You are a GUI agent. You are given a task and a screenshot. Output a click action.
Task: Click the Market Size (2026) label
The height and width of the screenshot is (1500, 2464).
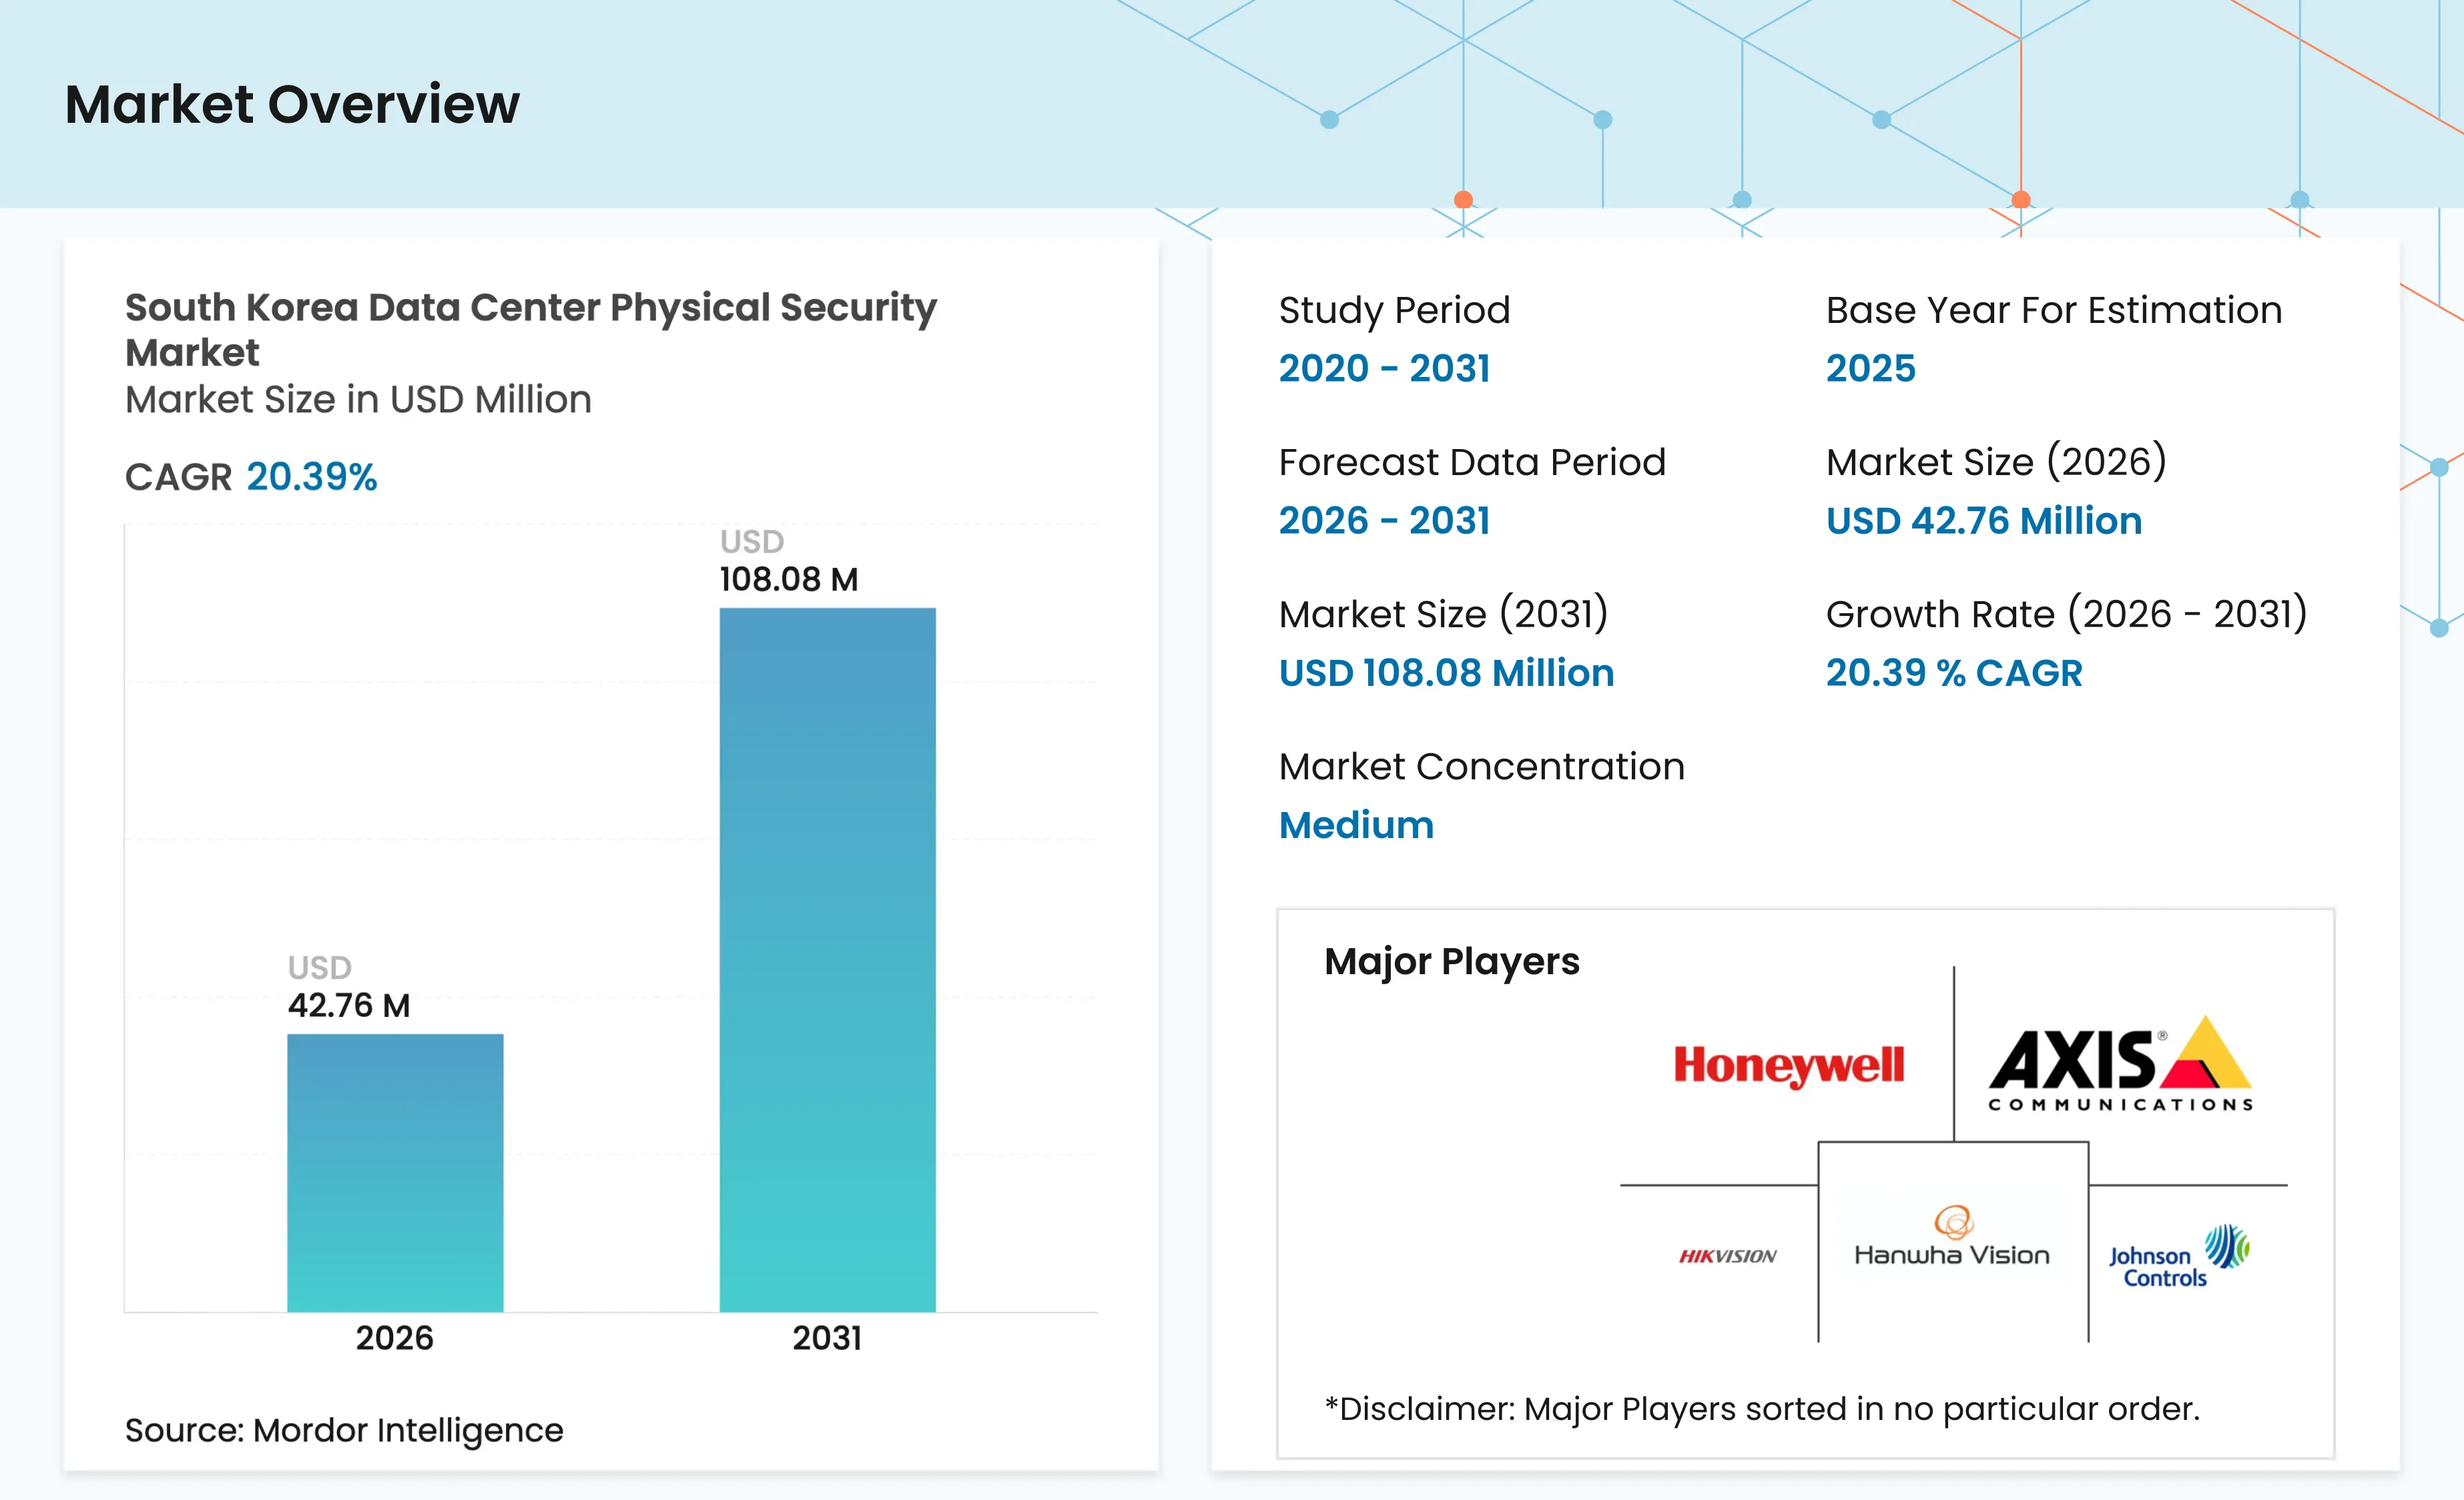coord(1996,462)
